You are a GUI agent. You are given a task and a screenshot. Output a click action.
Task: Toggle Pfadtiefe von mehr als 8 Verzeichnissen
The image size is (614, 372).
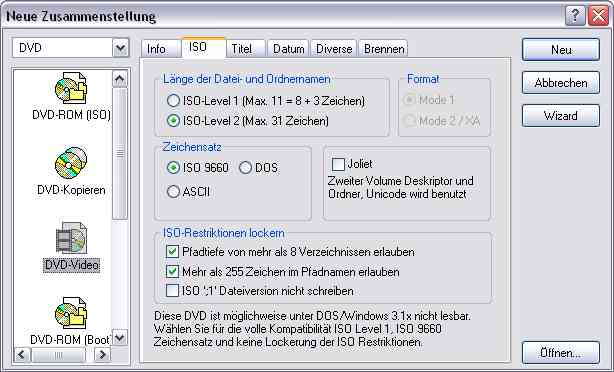point(172,251)
